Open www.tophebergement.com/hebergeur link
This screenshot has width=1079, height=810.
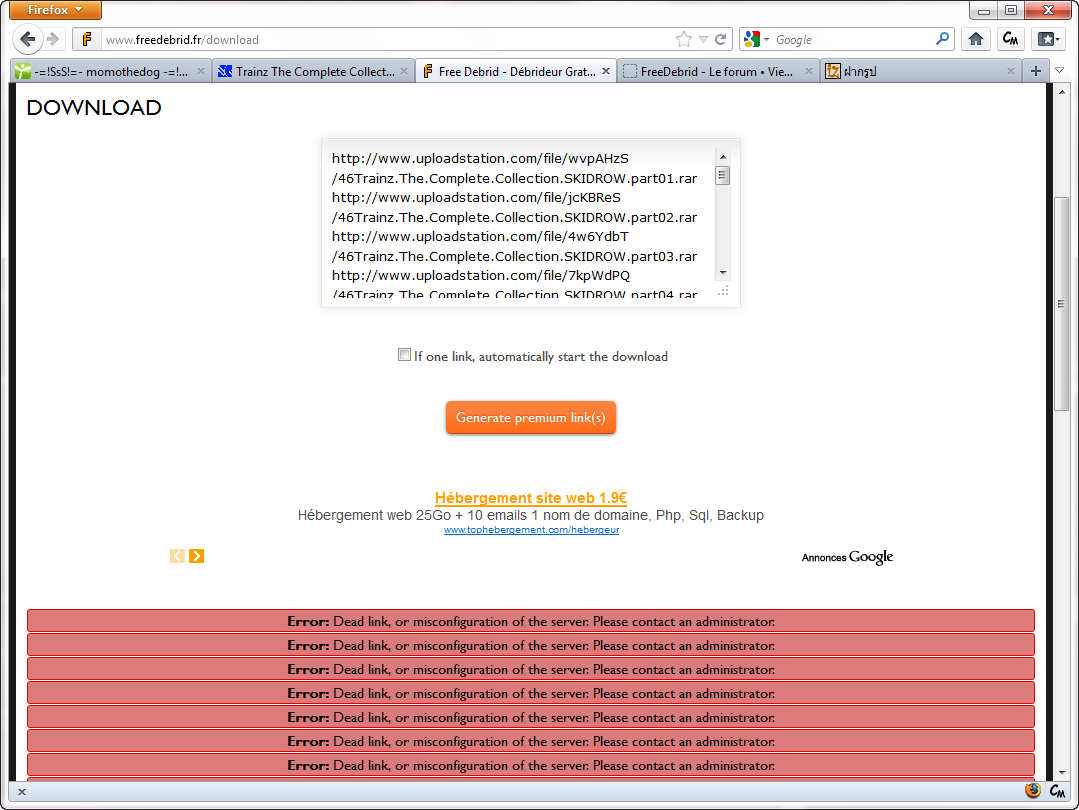[531, 530]
